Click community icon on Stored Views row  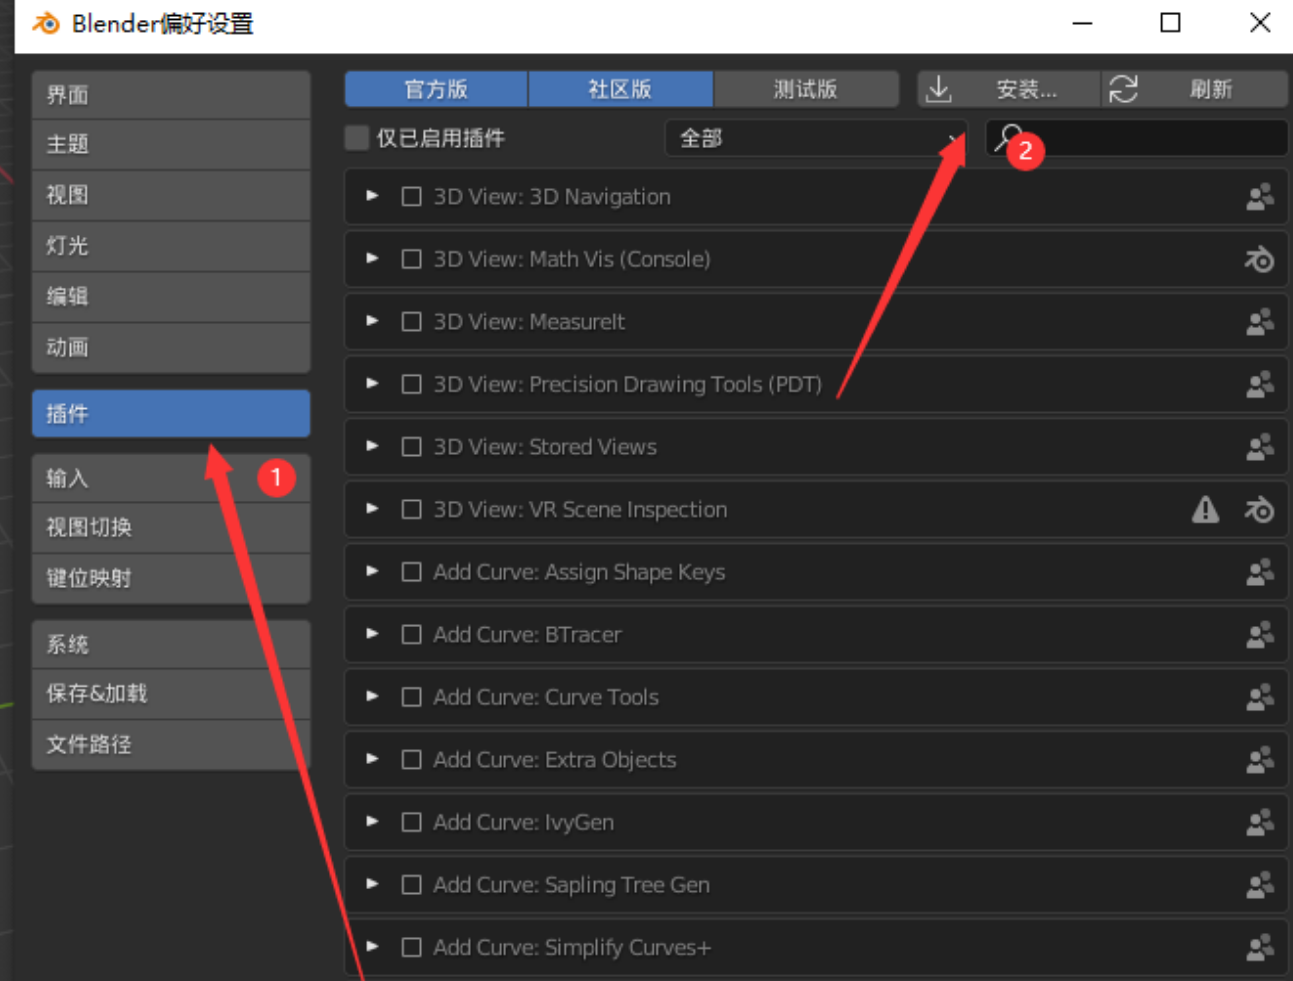(x=1260, y=447)
